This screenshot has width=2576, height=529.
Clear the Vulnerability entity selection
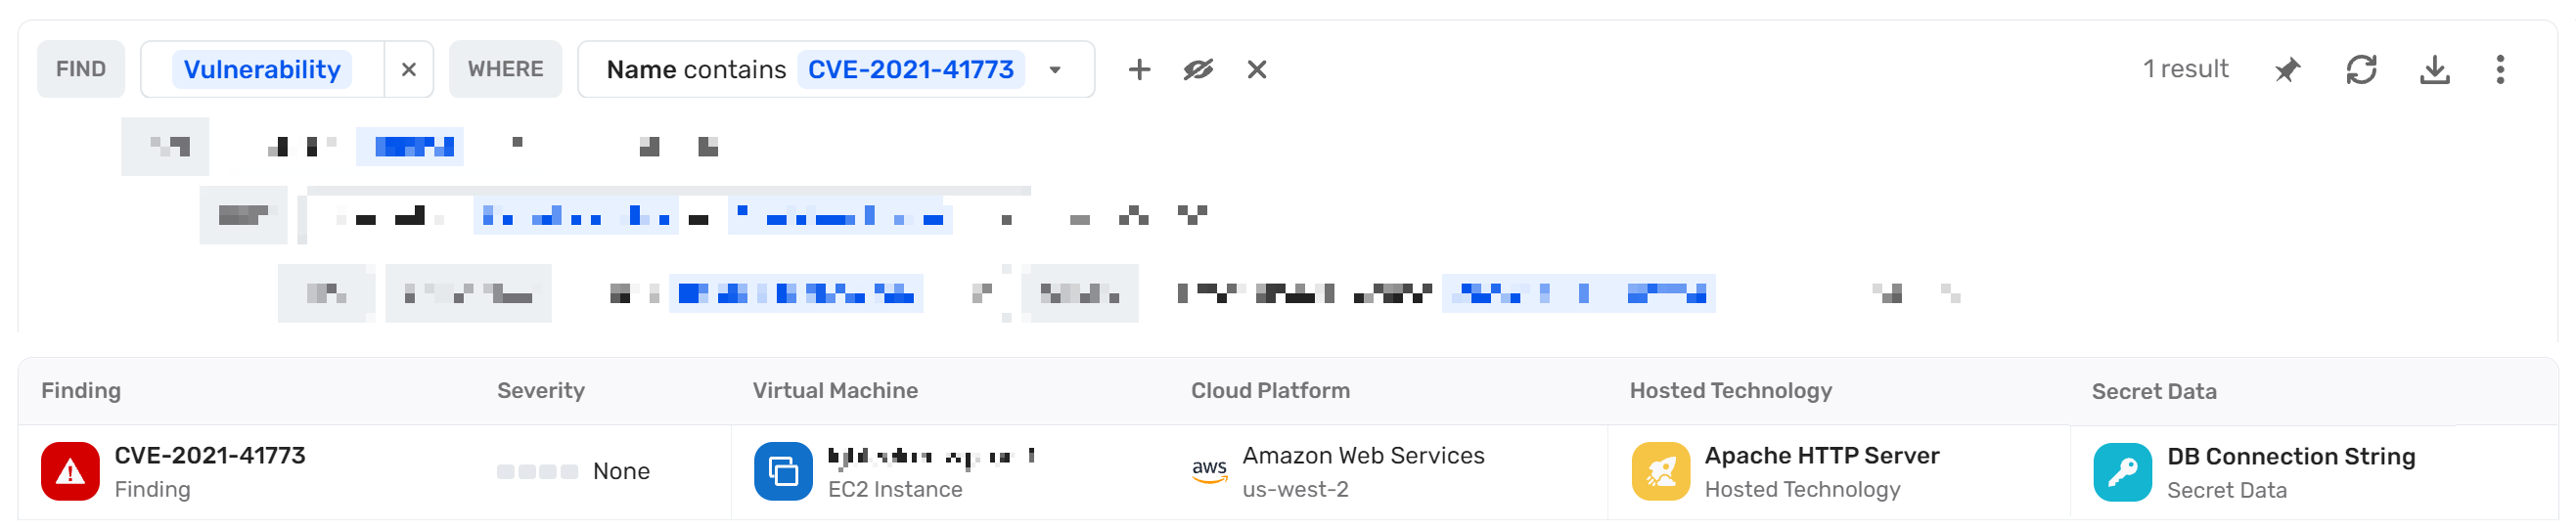click(x=409, y=69)
